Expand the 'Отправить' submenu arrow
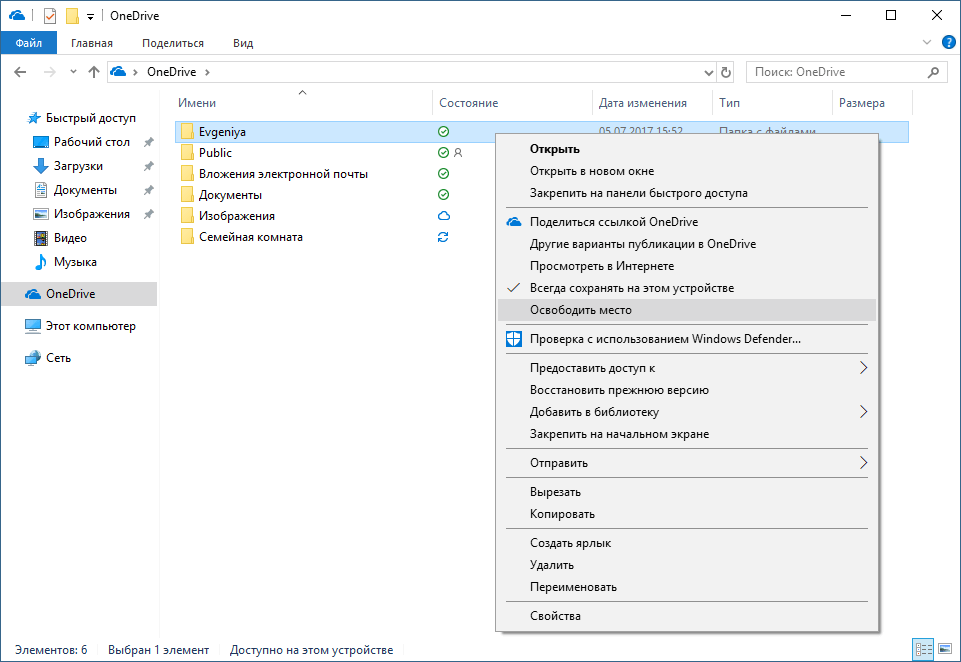 tap(863, 463)
